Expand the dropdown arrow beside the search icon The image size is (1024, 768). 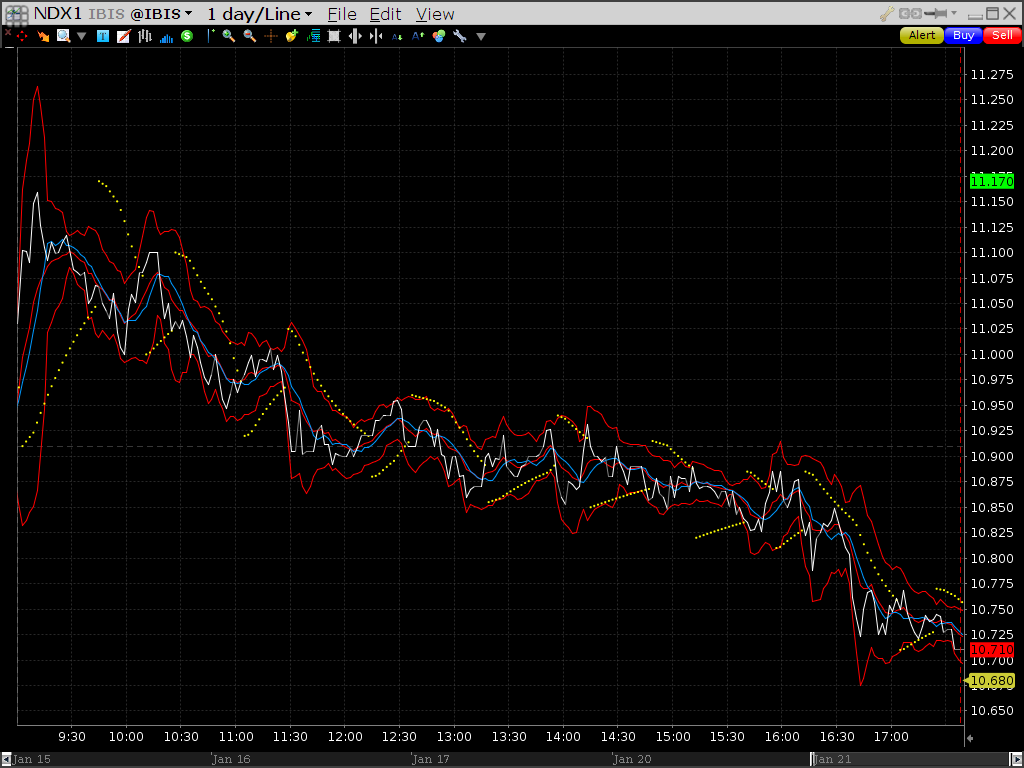pyautogui.click(x=82, y=37)
